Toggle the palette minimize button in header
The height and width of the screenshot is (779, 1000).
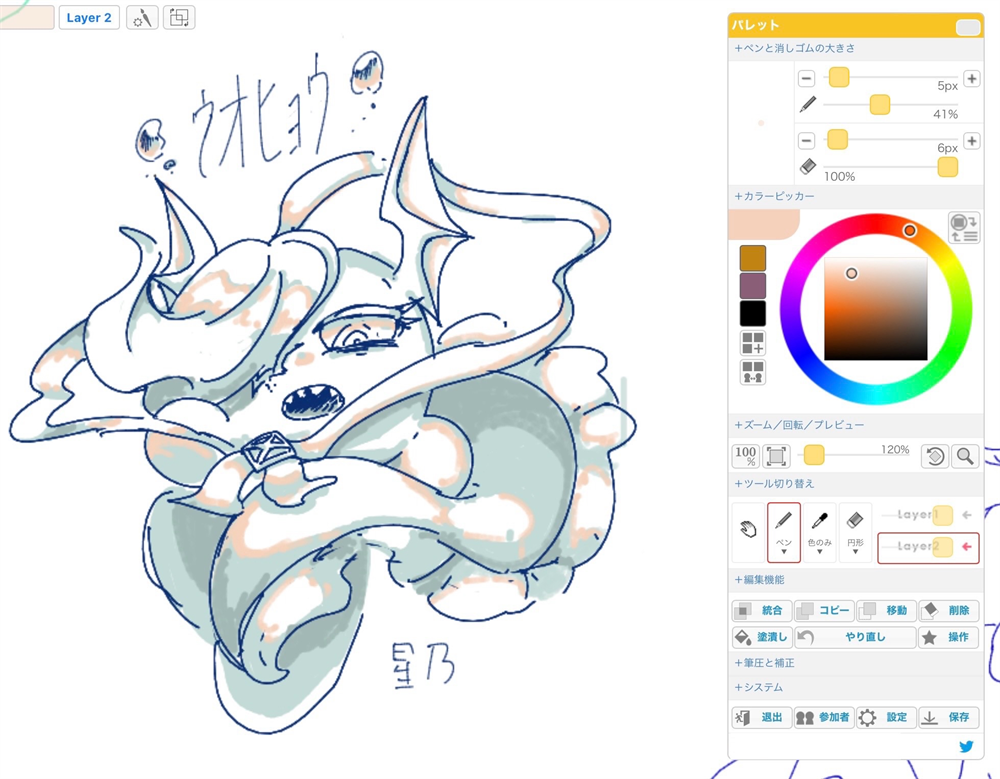tap(967, 27)
